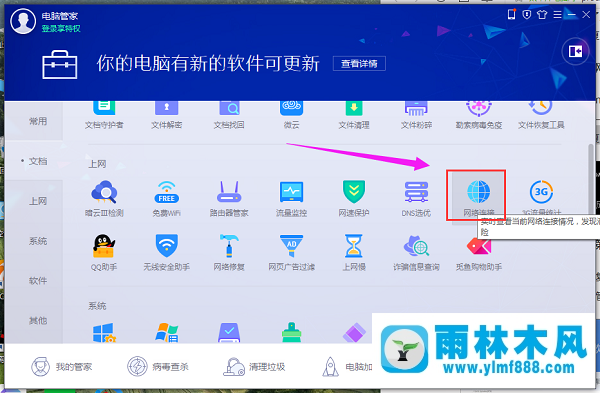Open 路由器管家 router manager
The width and height of the screenshot is (600, 393).
229,199
